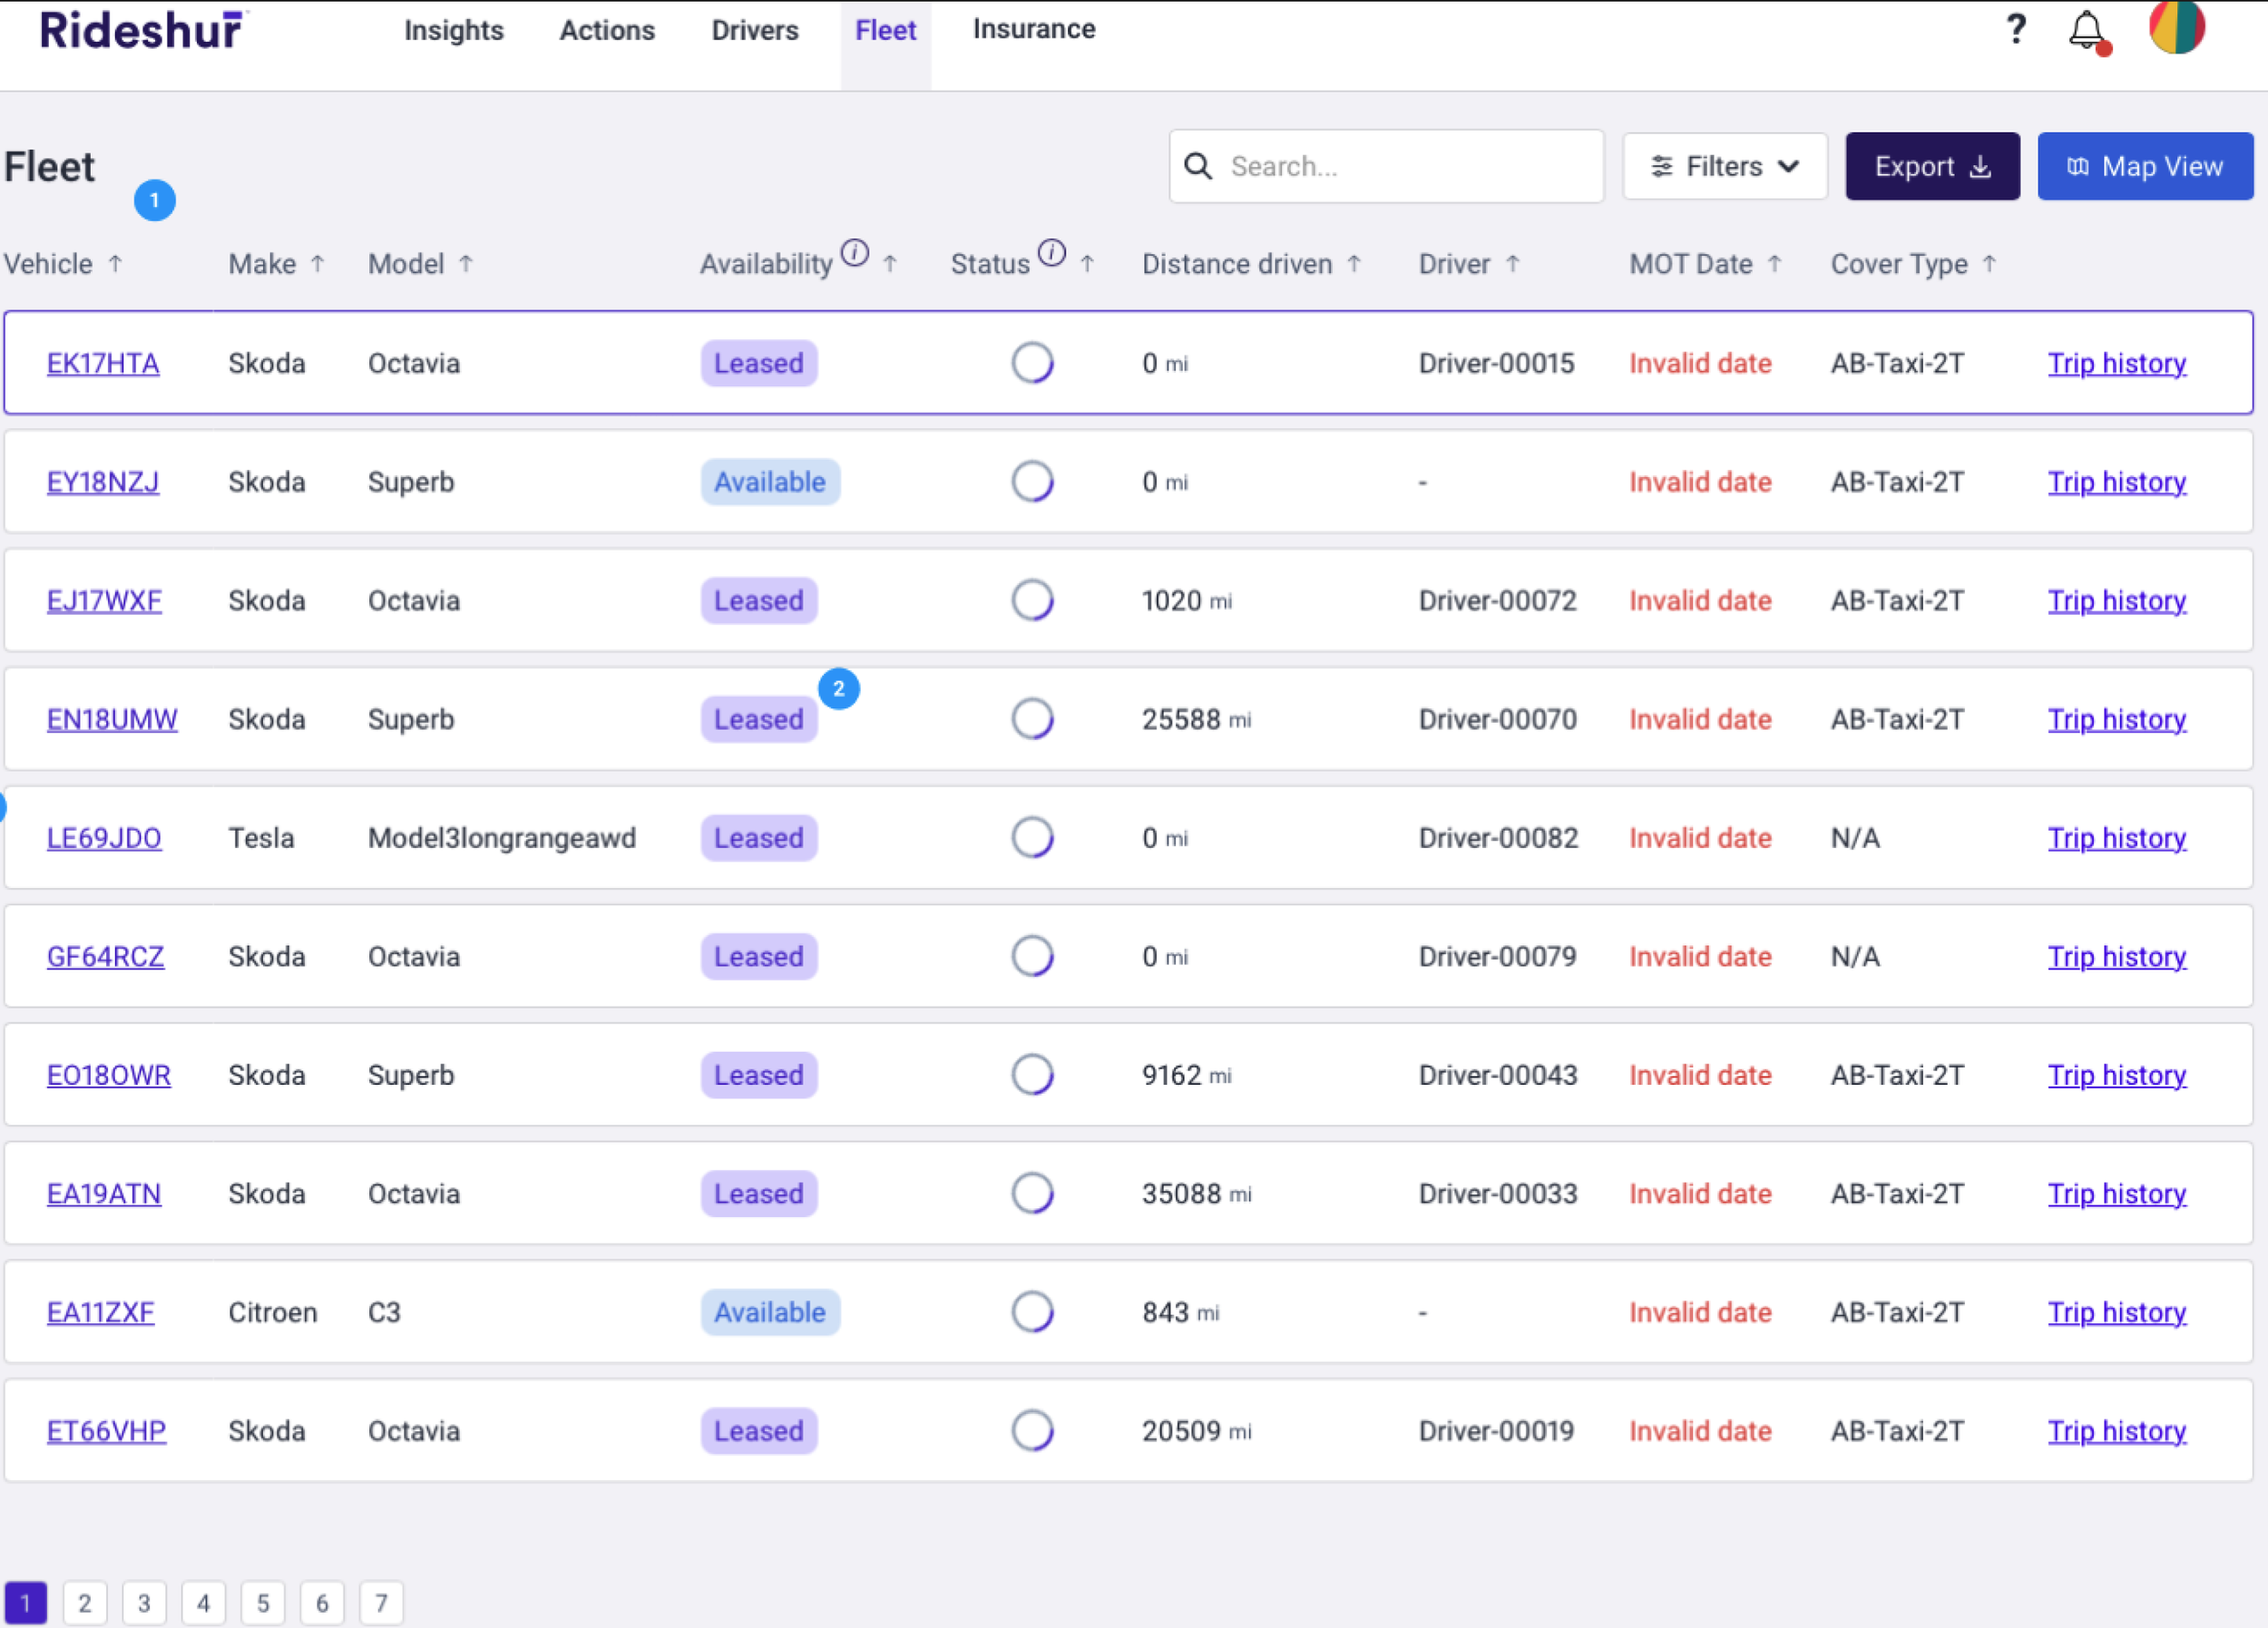2268x1628 pixels.
Task: Toggle status circle for EA11ZXF row
Action: [1032, 1312]
